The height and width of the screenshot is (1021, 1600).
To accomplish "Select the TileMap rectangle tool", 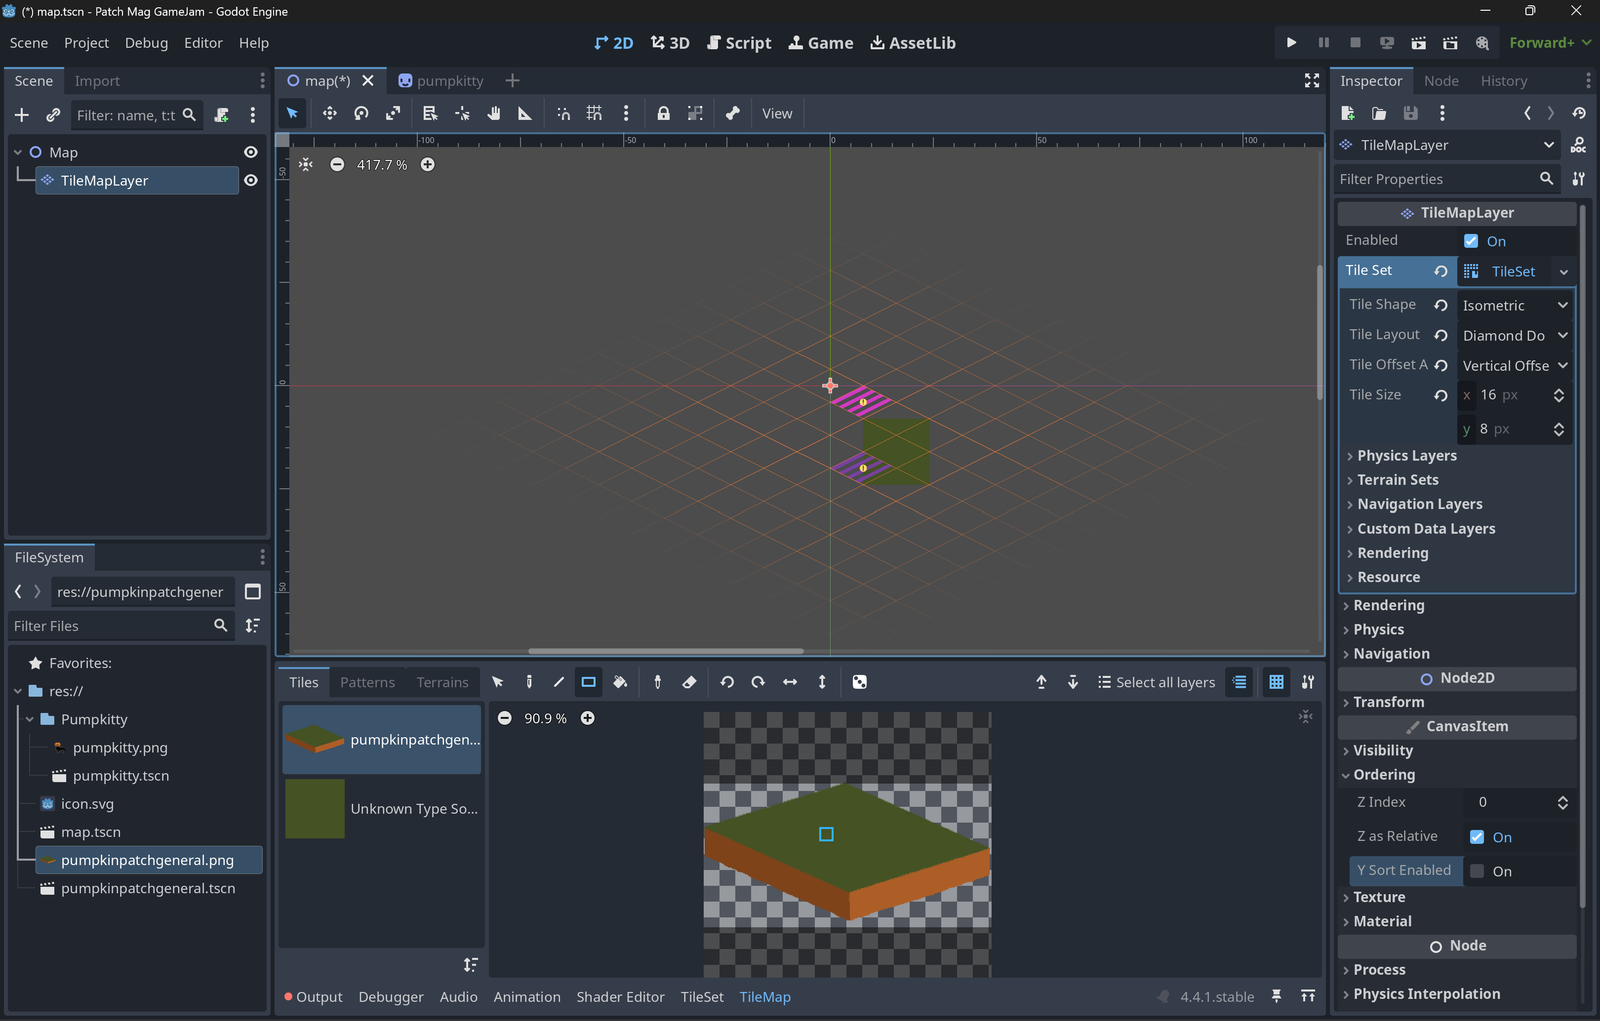I will click(x=589, y=682).
